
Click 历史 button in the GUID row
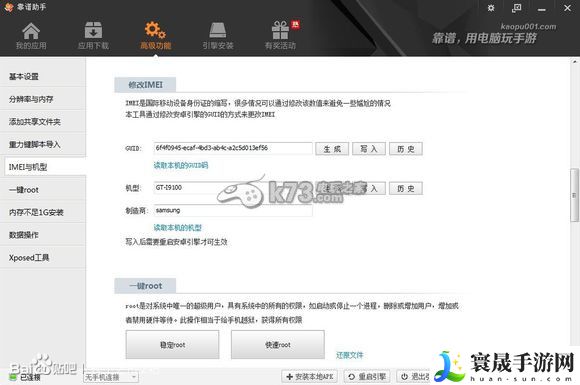point(406,149)
